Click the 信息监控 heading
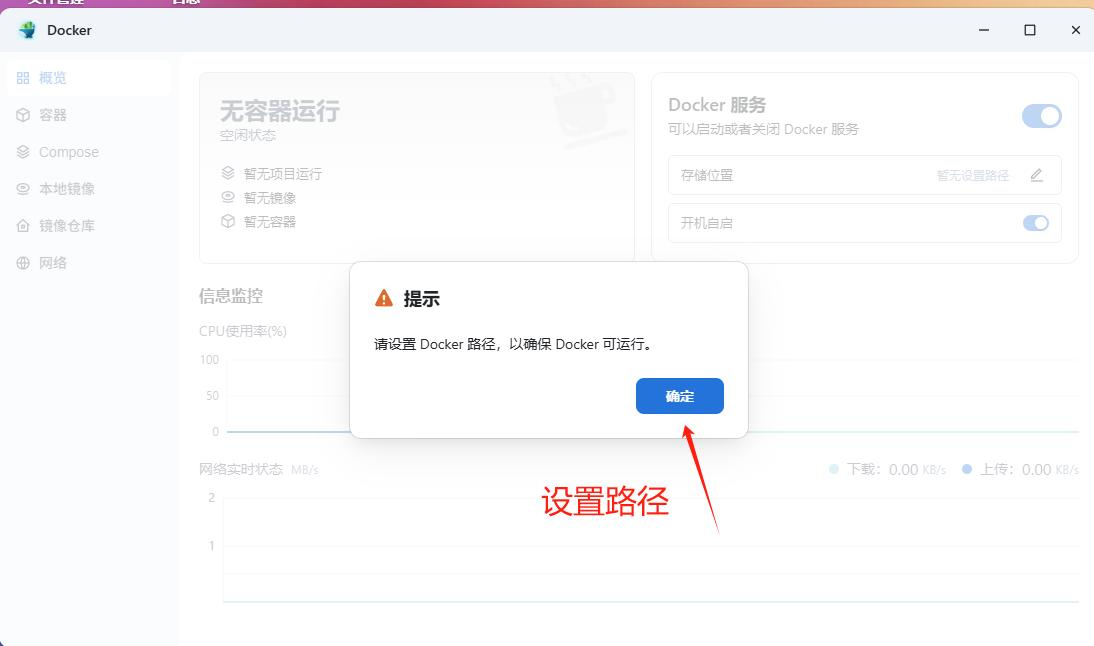The image size is (1094, 646). [231, 296]
